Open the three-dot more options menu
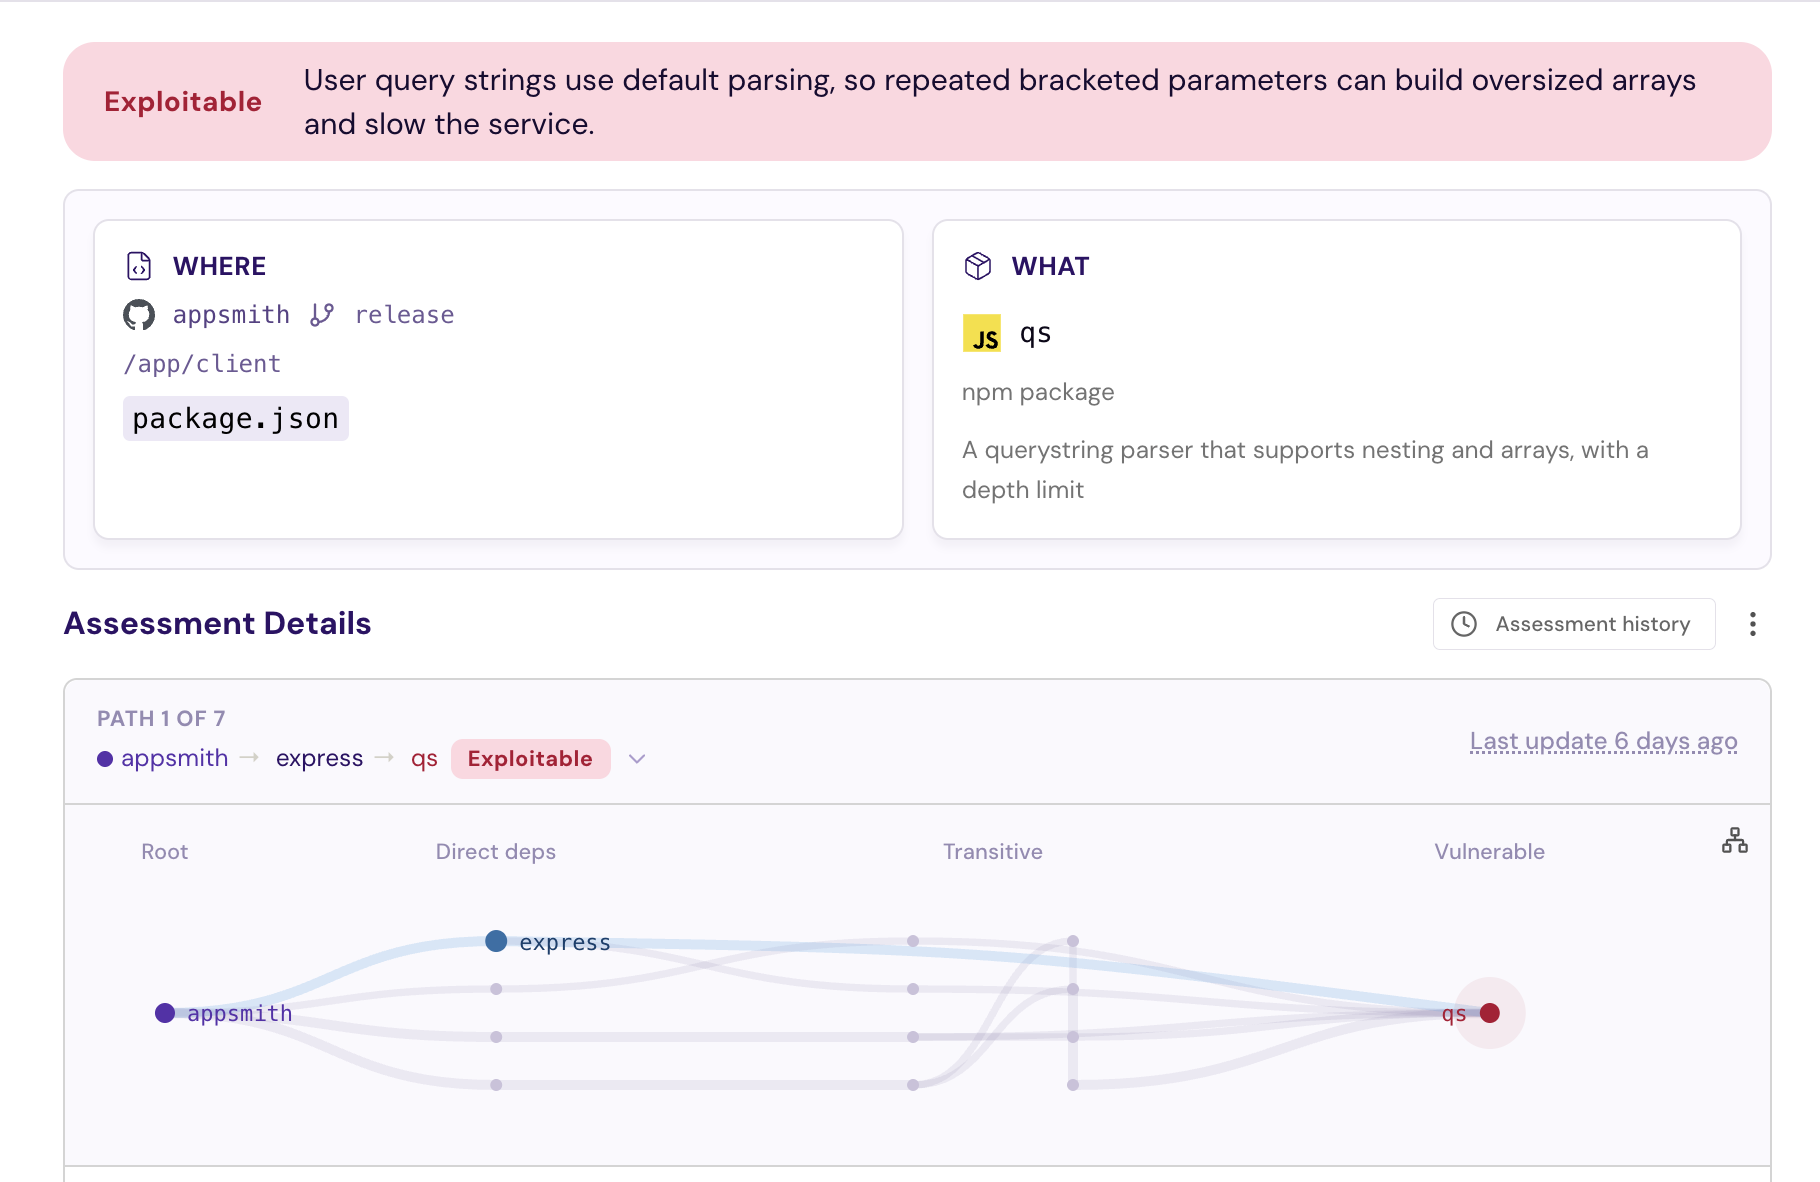1820x1182 pixels. (x=1752, y=624)
